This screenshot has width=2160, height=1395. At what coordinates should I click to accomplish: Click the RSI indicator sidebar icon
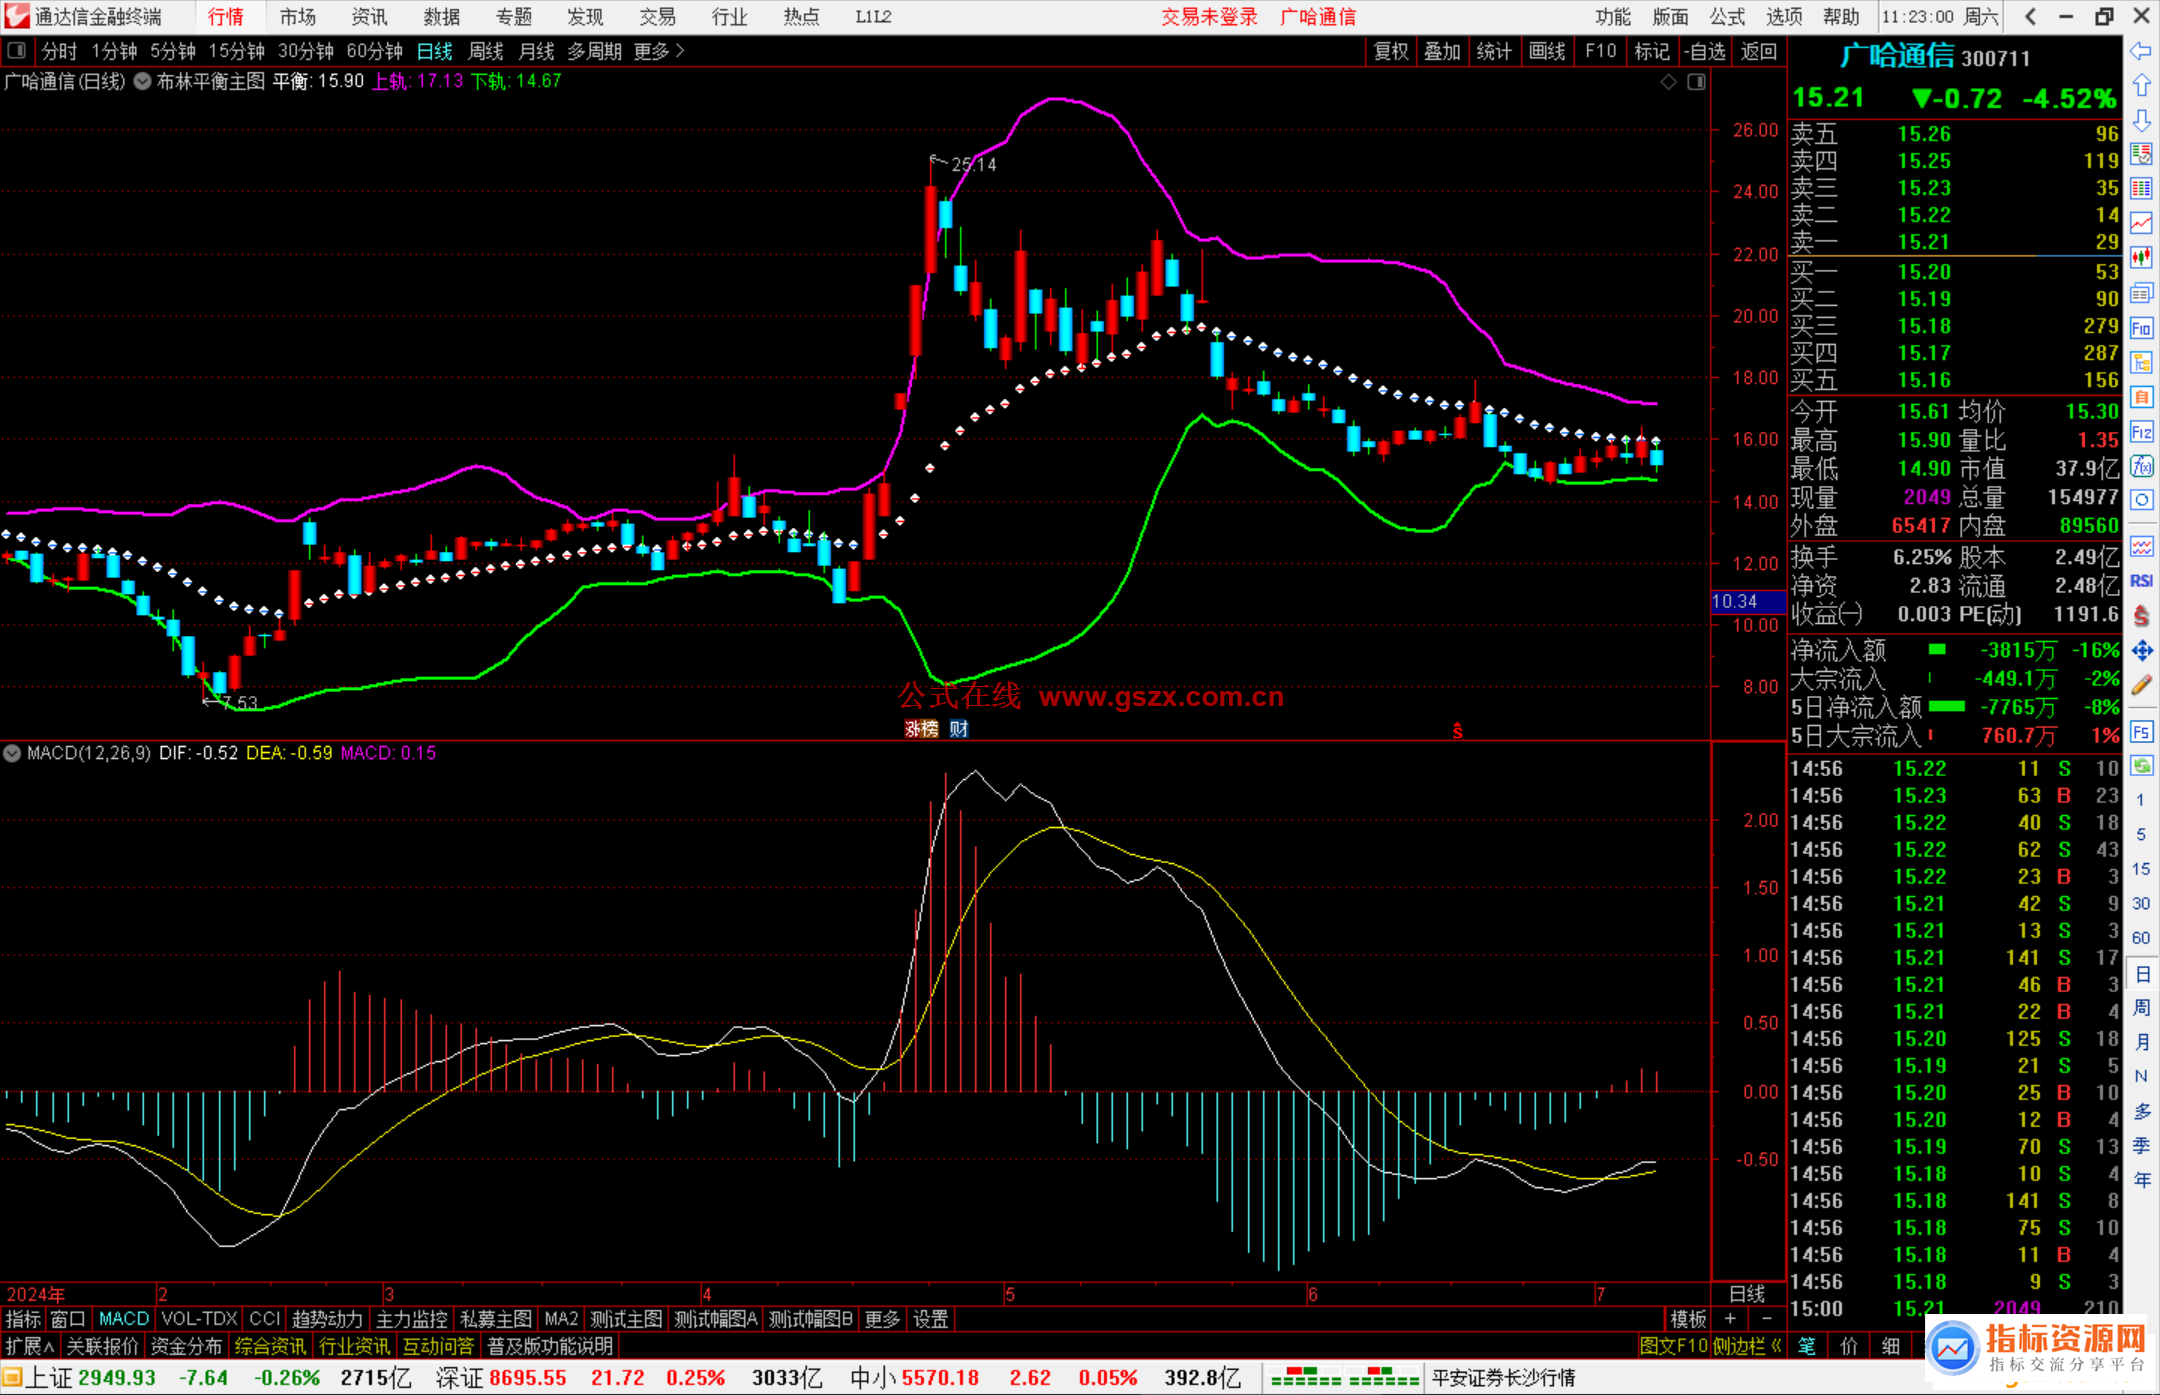[2141, 581]
